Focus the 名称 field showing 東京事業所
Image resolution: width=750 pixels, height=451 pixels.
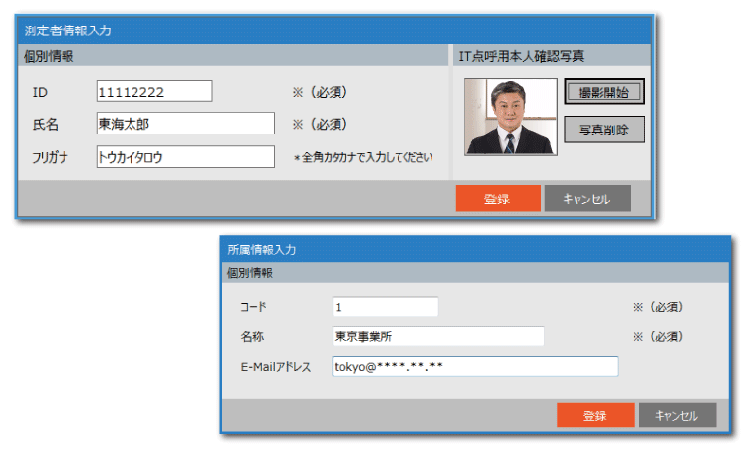click(x=438, y=336)
